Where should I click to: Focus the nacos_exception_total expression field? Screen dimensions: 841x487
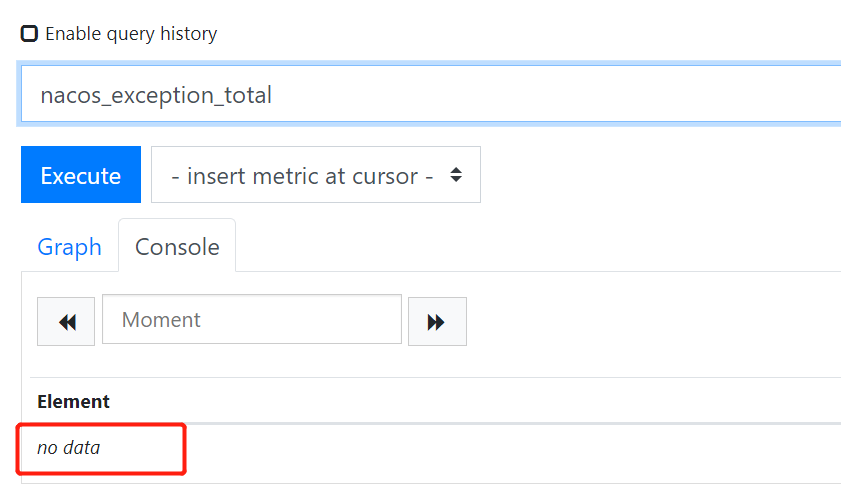[x=431, y=94]
